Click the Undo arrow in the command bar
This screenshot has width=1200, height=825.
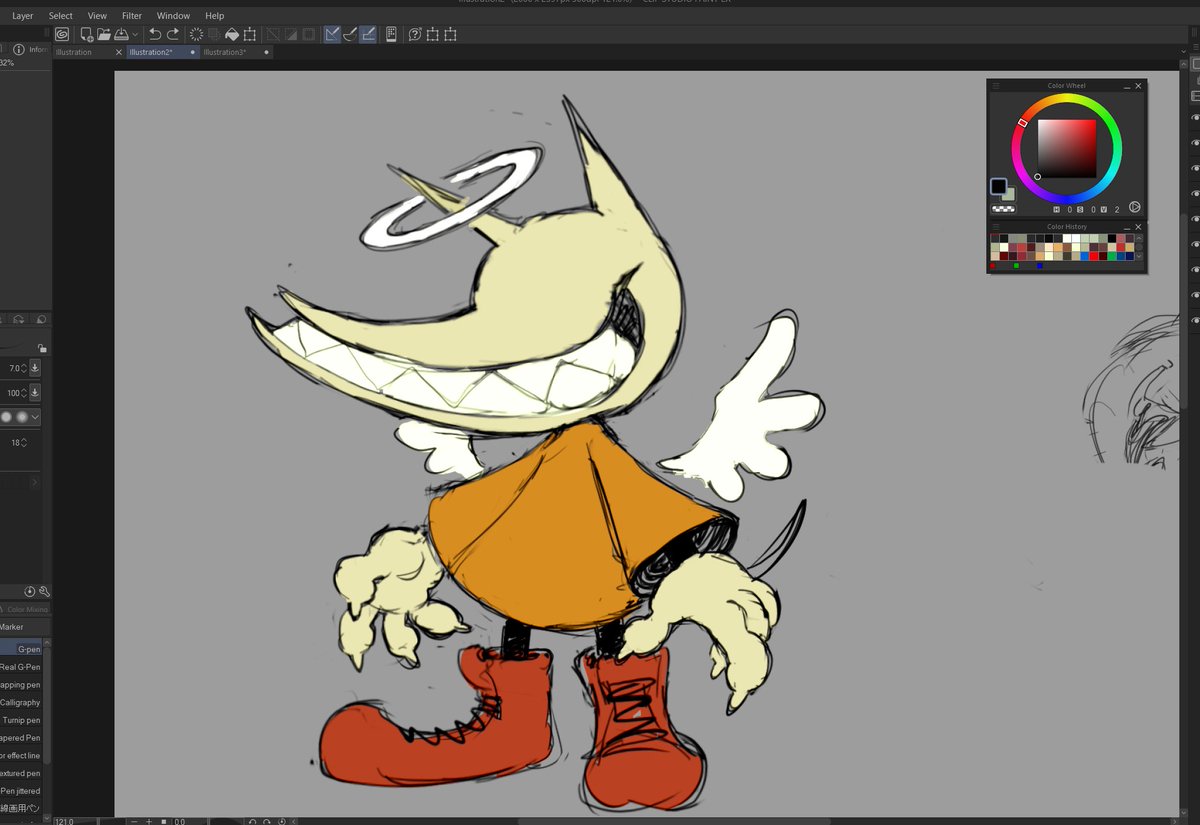tap(155, 34)
